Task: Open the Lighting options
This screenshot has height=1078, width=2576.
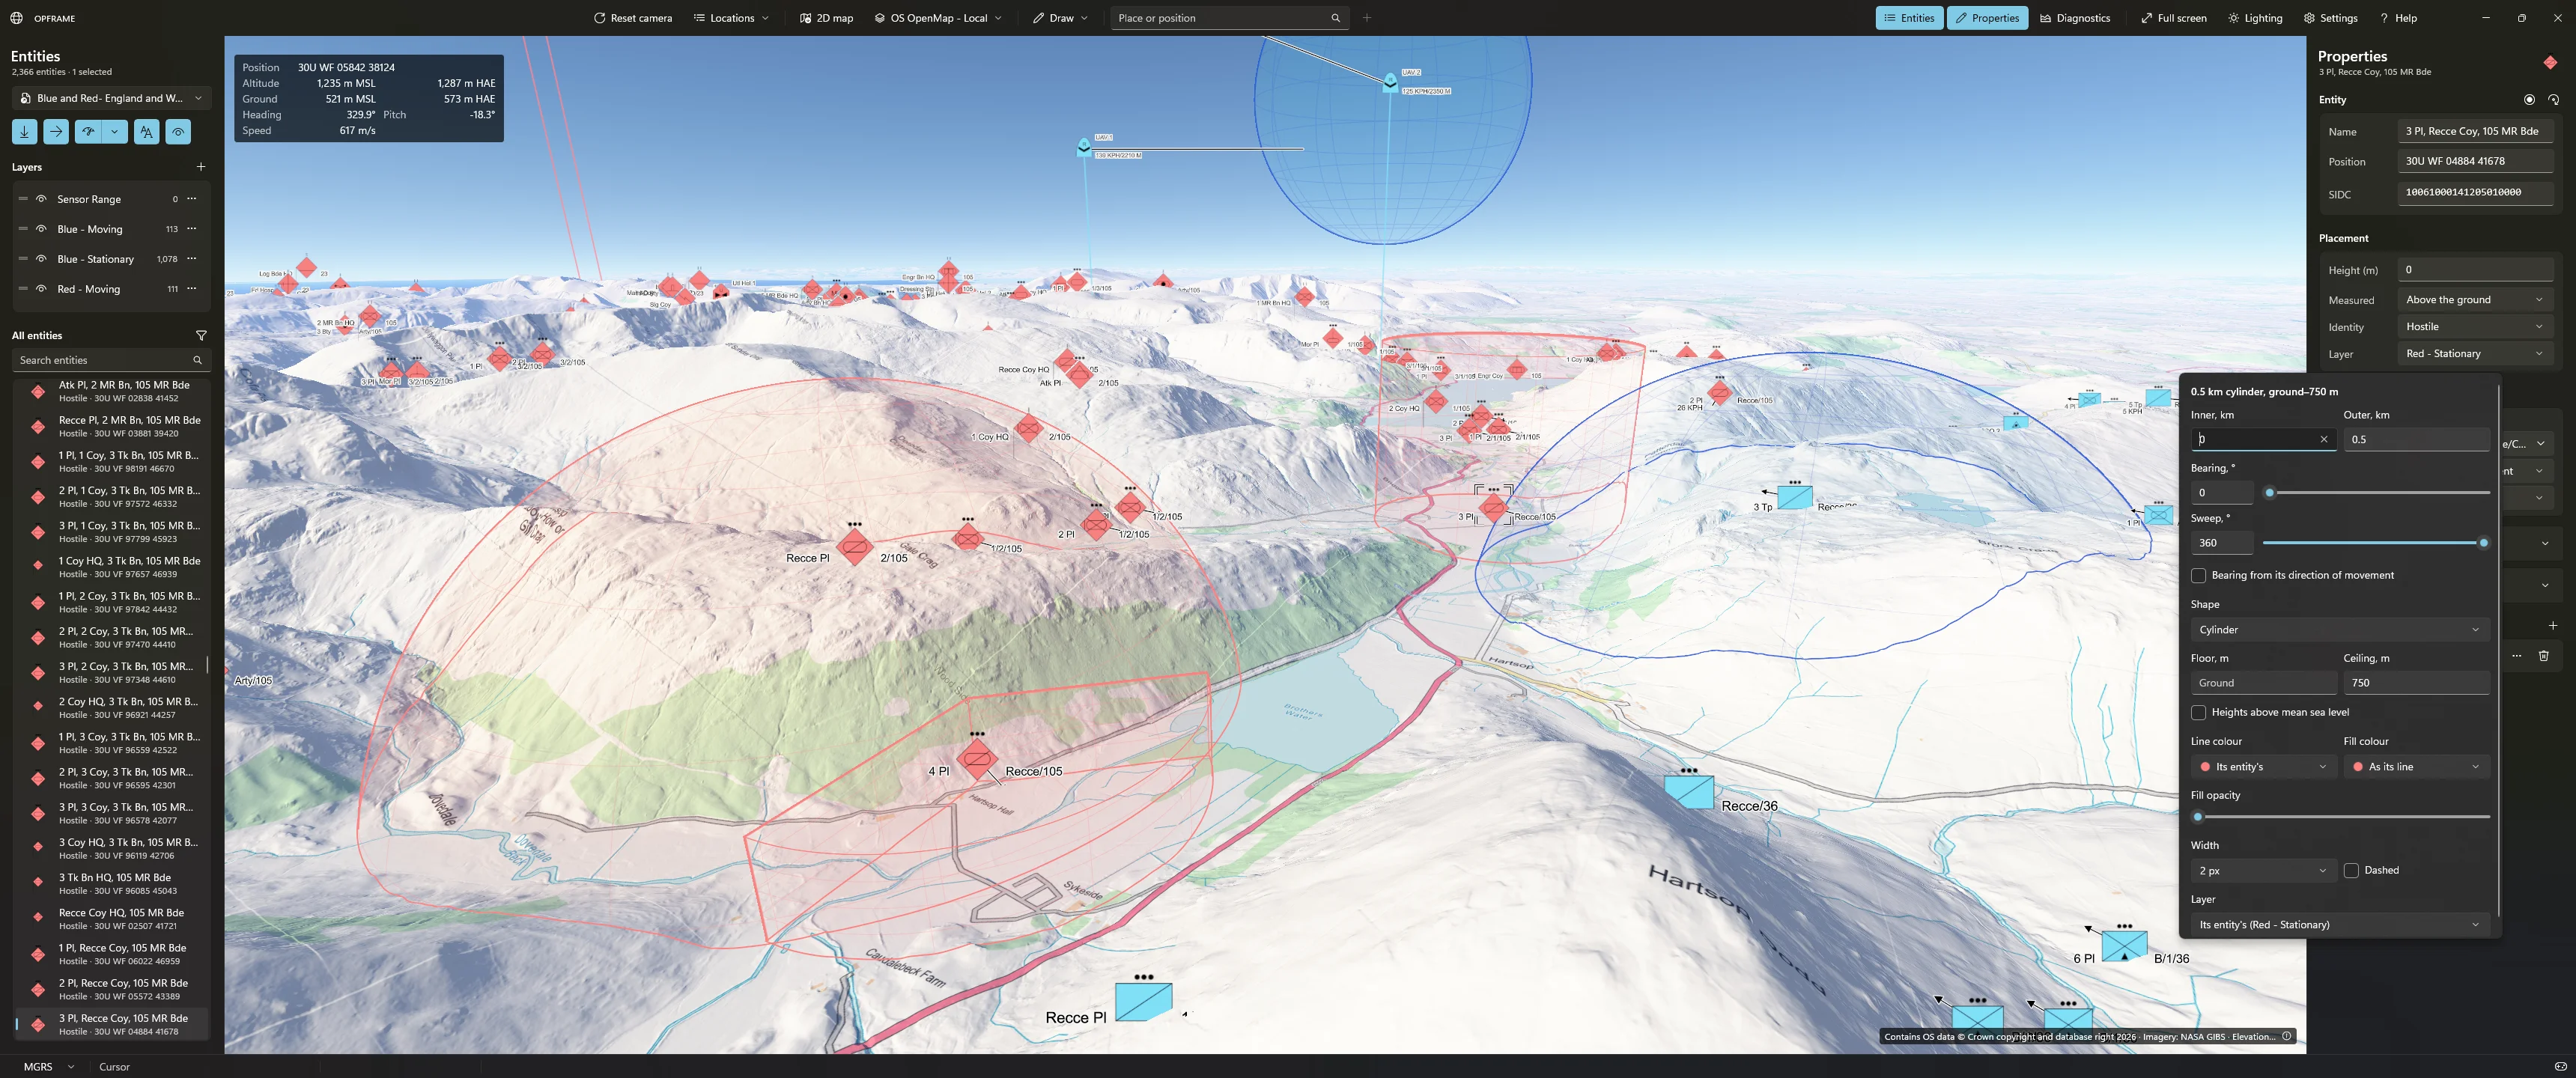Action: pyautogui.click(x=2255, y=18)
